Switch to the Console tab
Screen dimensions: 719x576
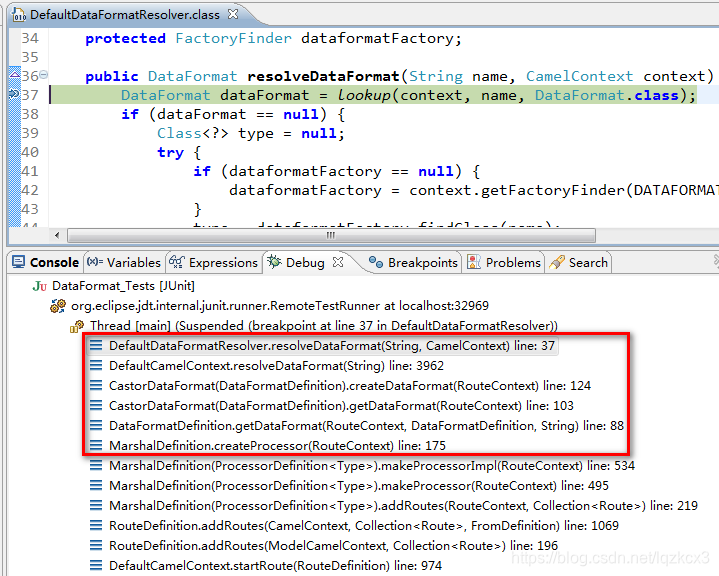coord(45,262)
